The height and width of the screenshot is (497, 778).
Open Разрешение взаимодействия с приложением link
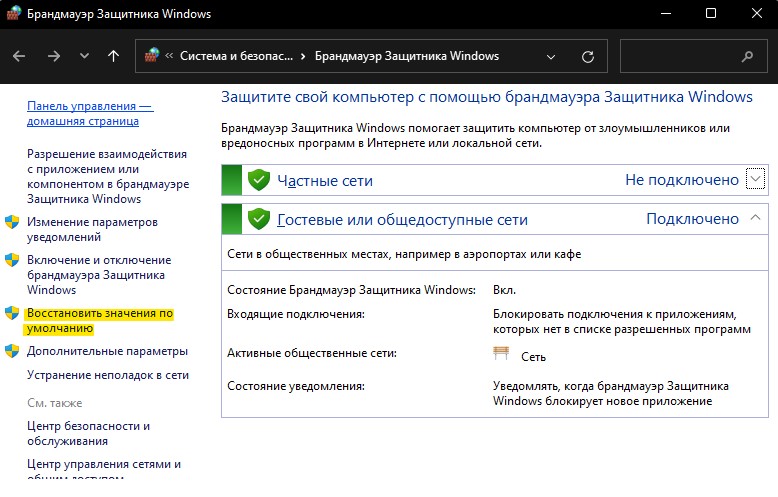tap(108, 177)
